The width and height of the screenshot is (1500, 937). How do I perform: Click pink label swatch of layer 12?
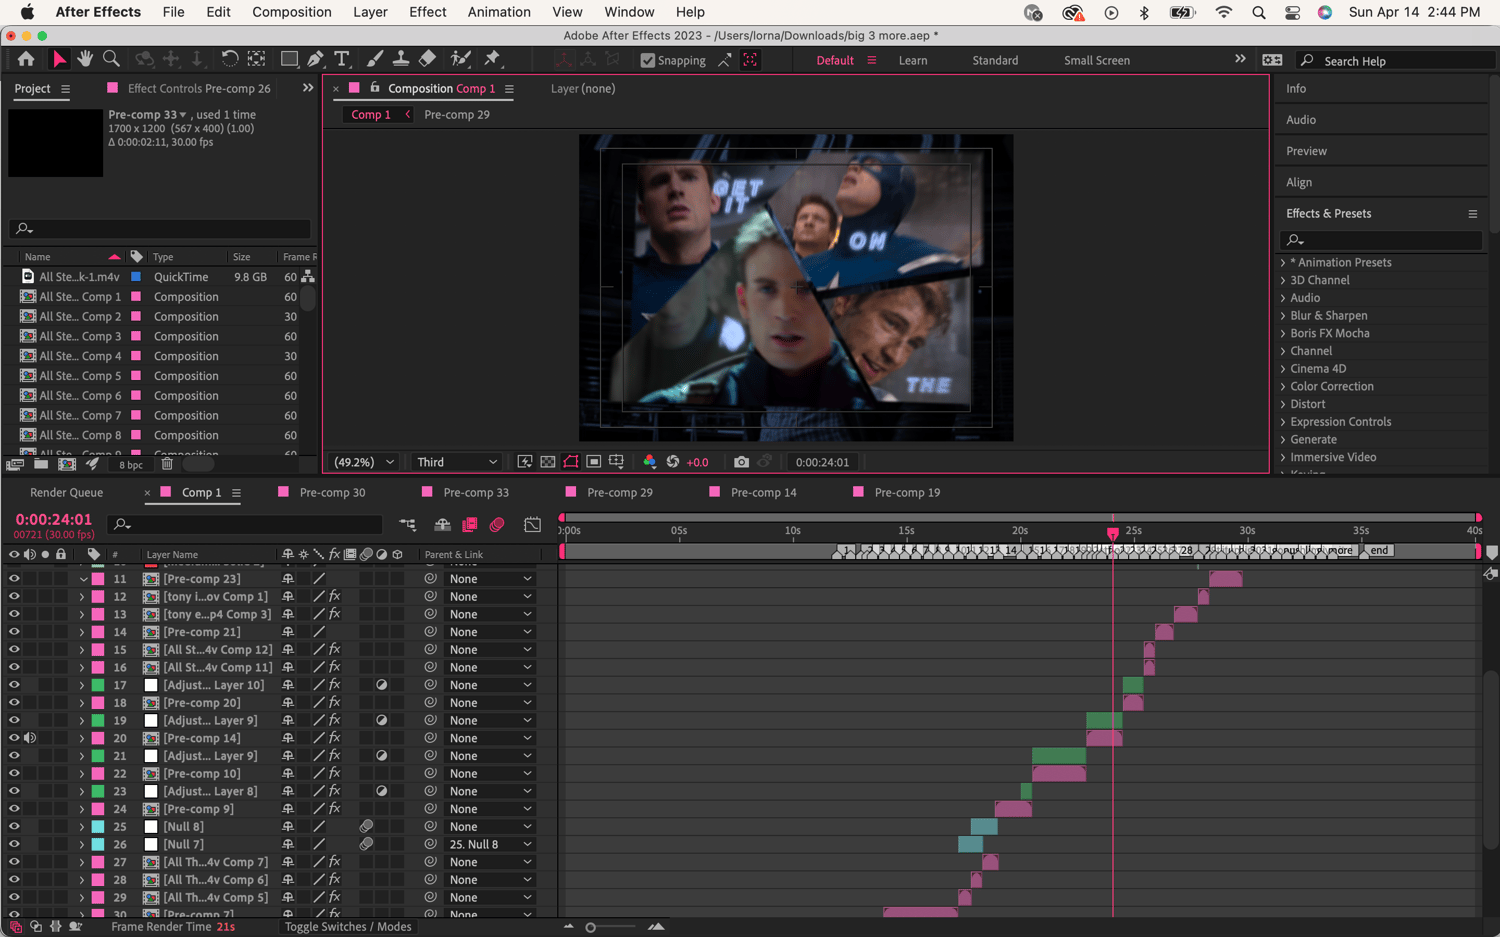[98, 597]
